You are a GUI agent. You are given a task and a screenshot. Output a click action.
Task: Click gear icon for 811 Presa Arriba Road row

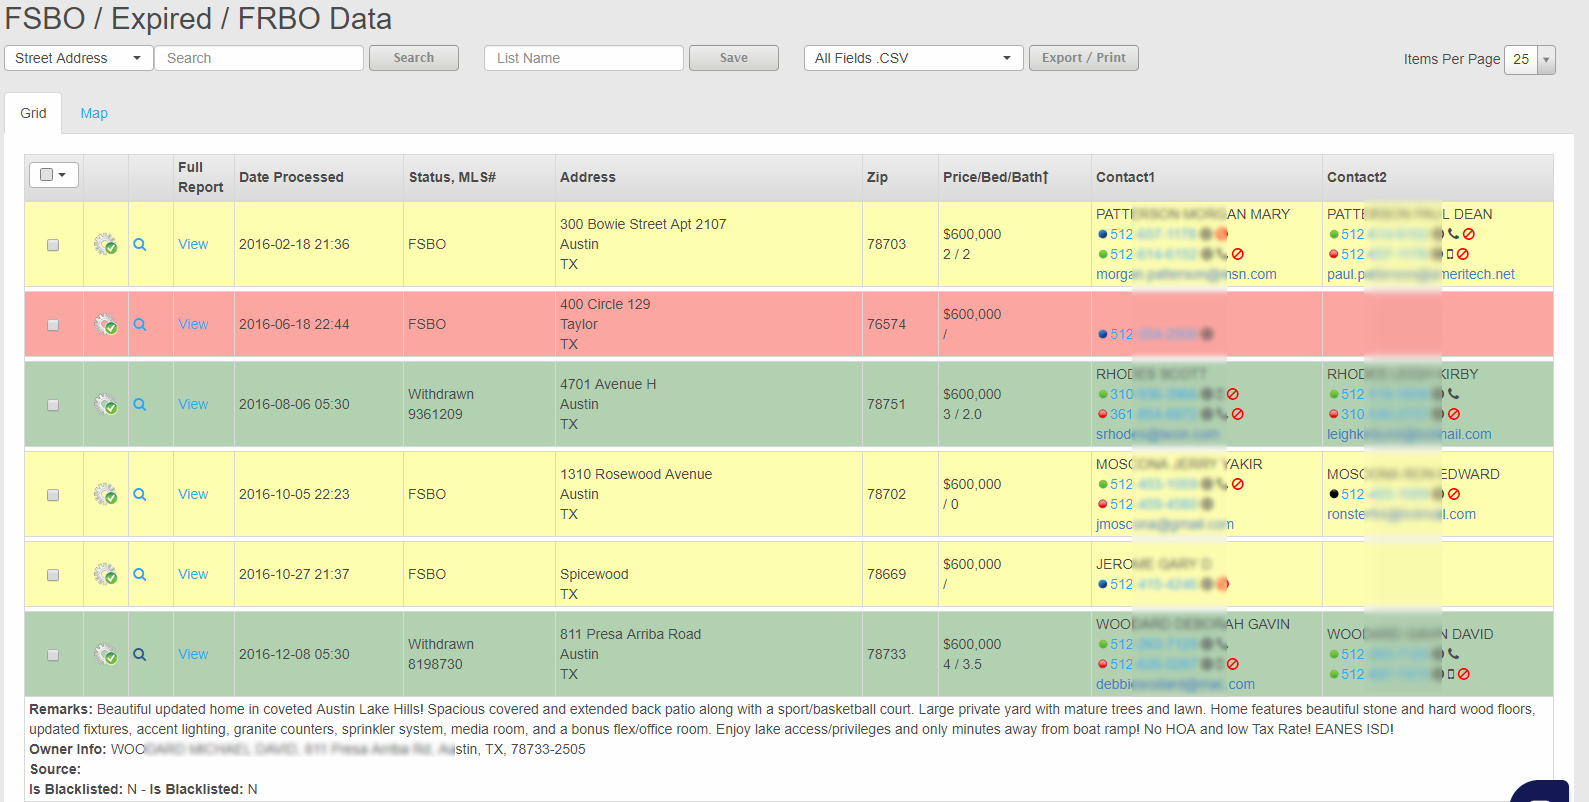[105, 654]
